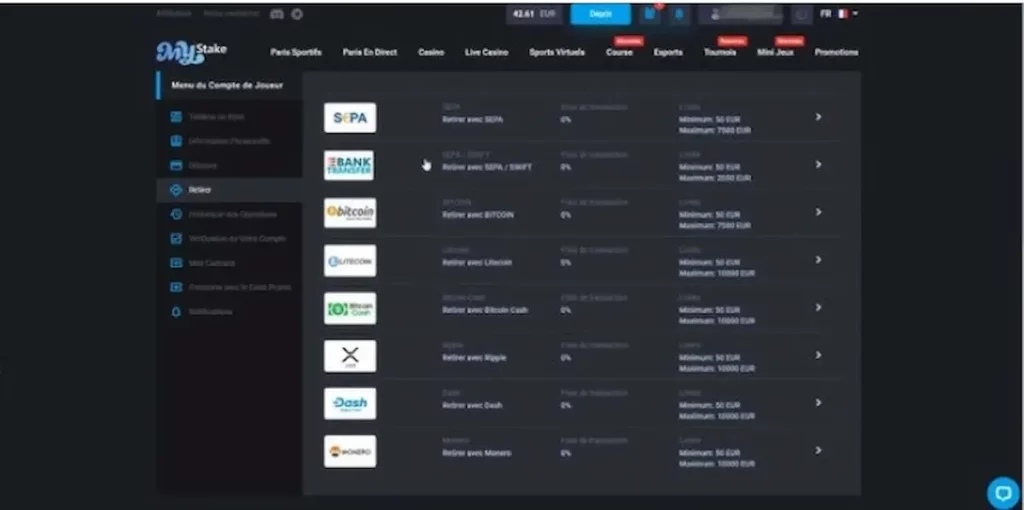
Task: Click 'Retirer avec BITCOIN' text
Action: 478,215
